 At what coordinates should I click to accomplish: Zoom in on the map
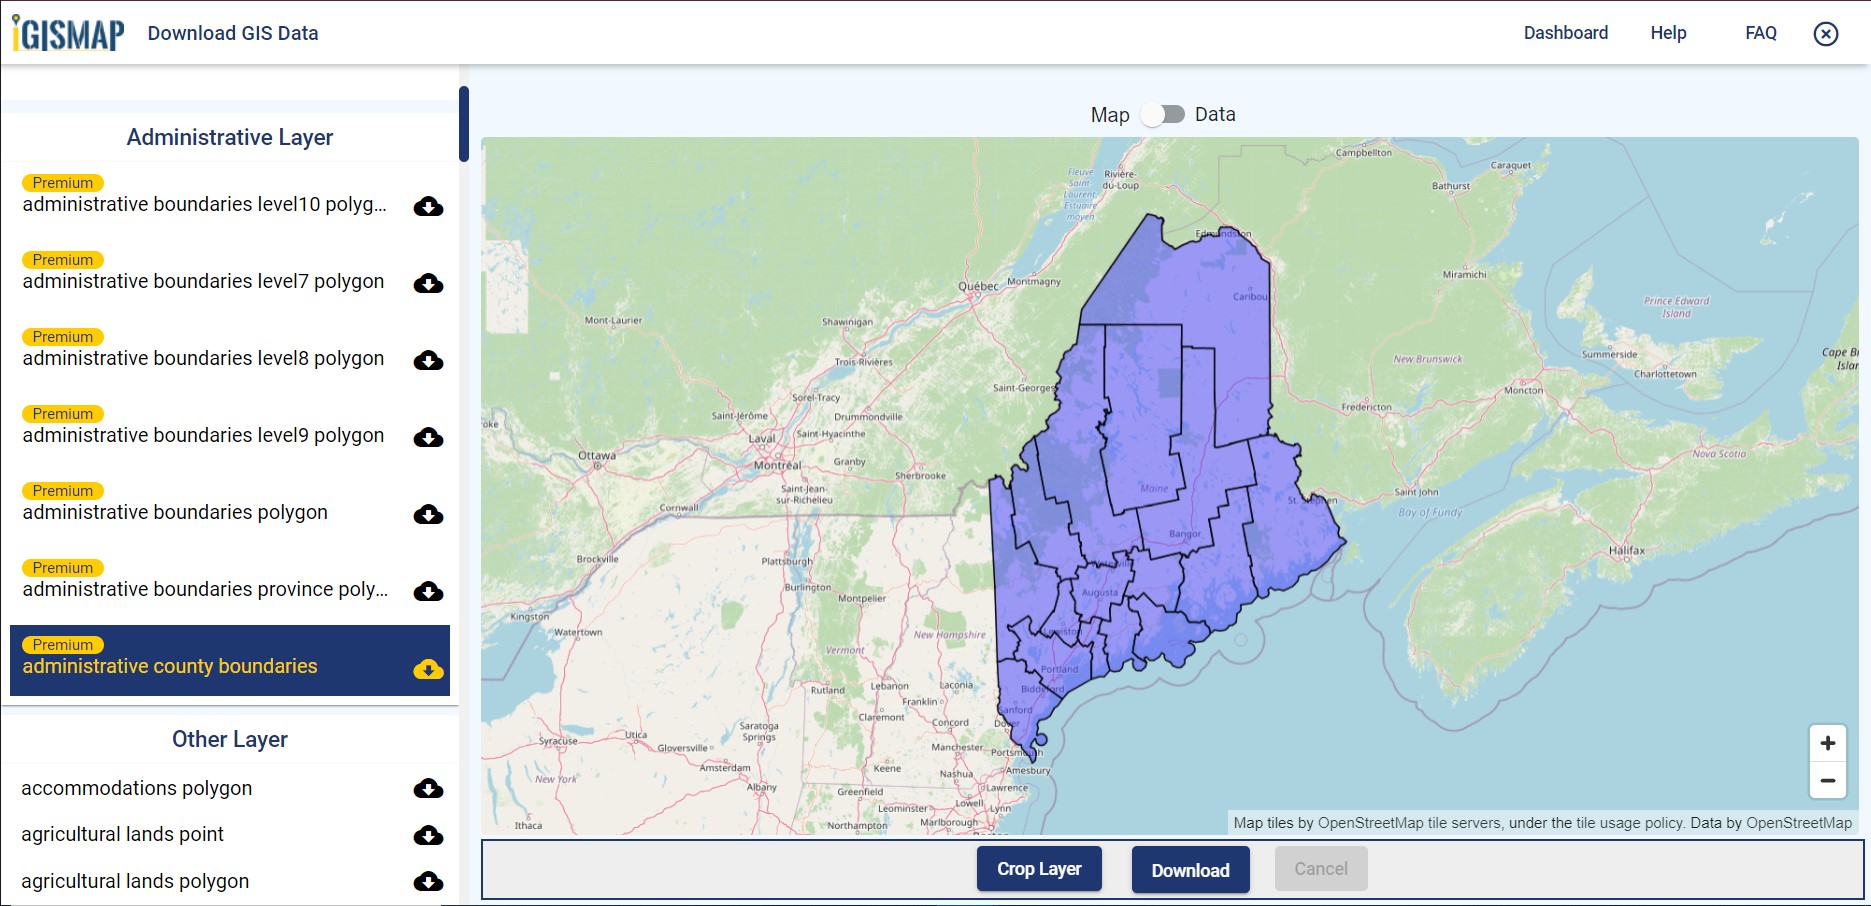click(x=1827, y=742)
